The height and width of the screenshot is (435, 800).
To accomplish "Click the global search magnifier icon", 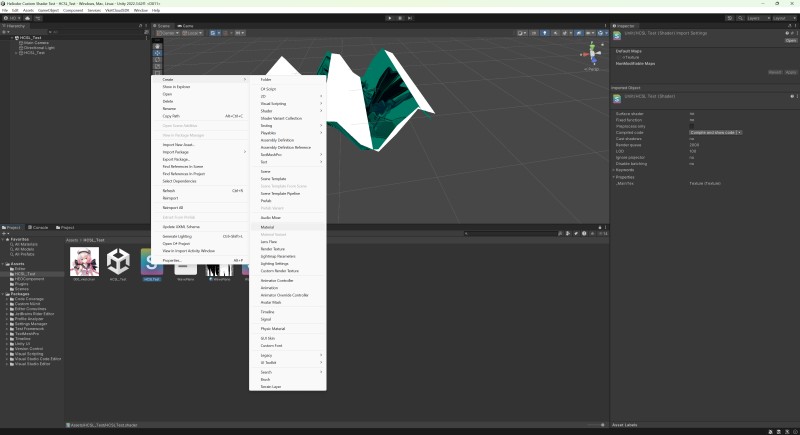I will point(740,18).
